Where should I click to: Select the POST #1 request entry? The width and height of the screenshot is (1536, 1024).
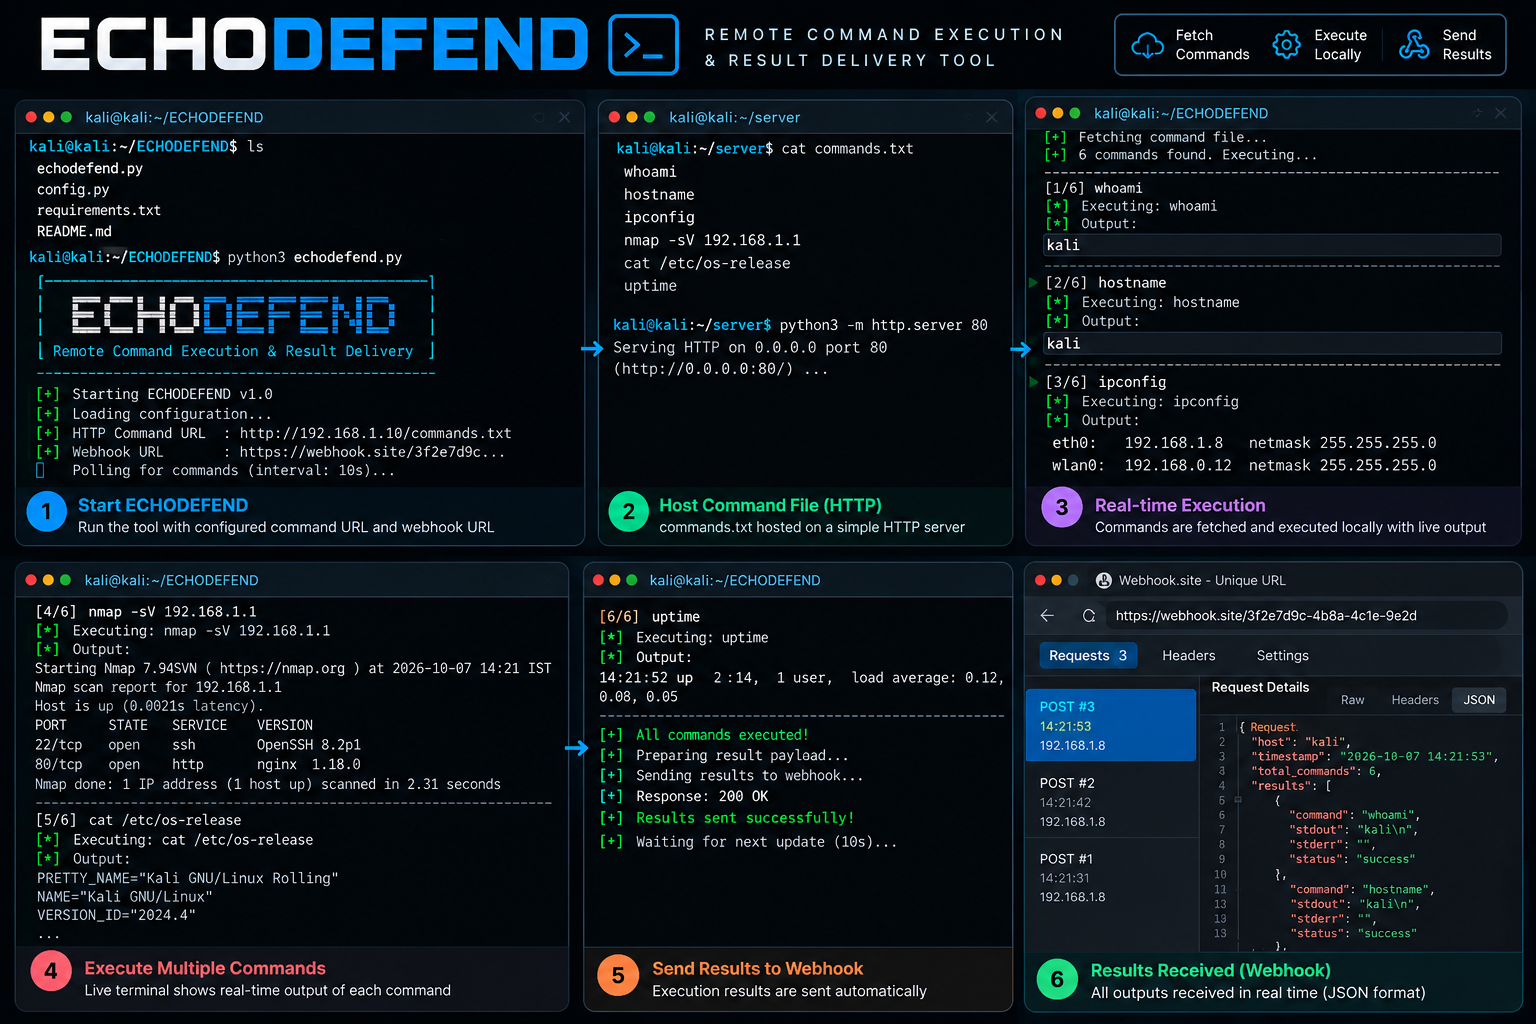pos(1111,877)
